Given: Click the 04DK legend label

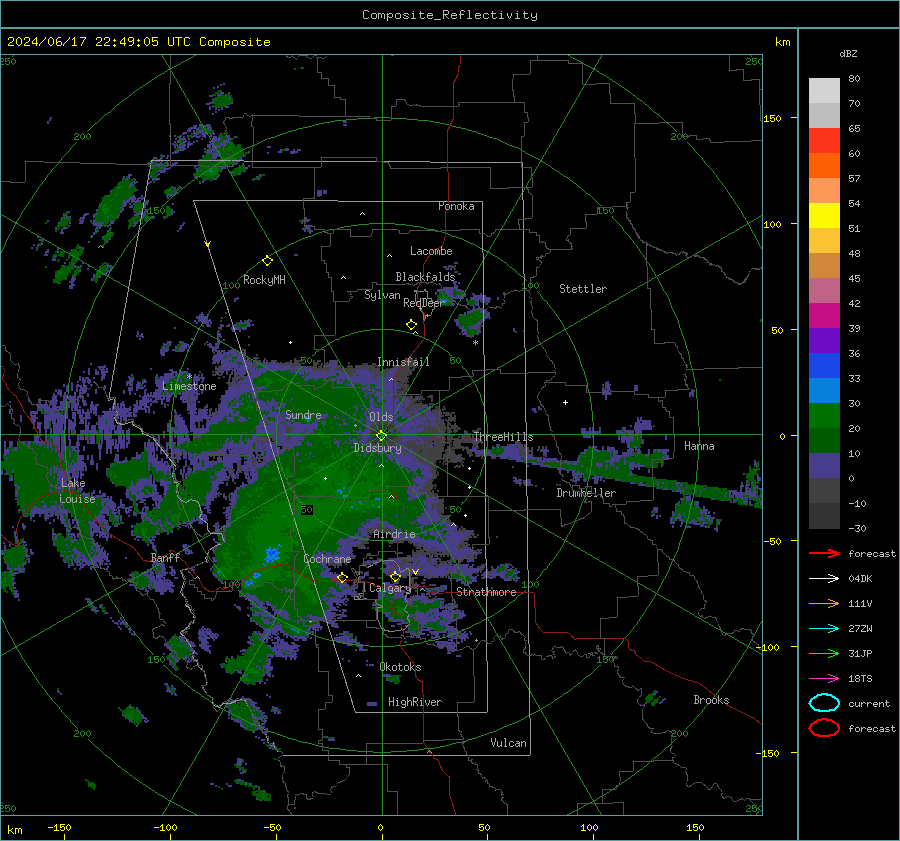Looking at the screenshot, I should 860,579.
